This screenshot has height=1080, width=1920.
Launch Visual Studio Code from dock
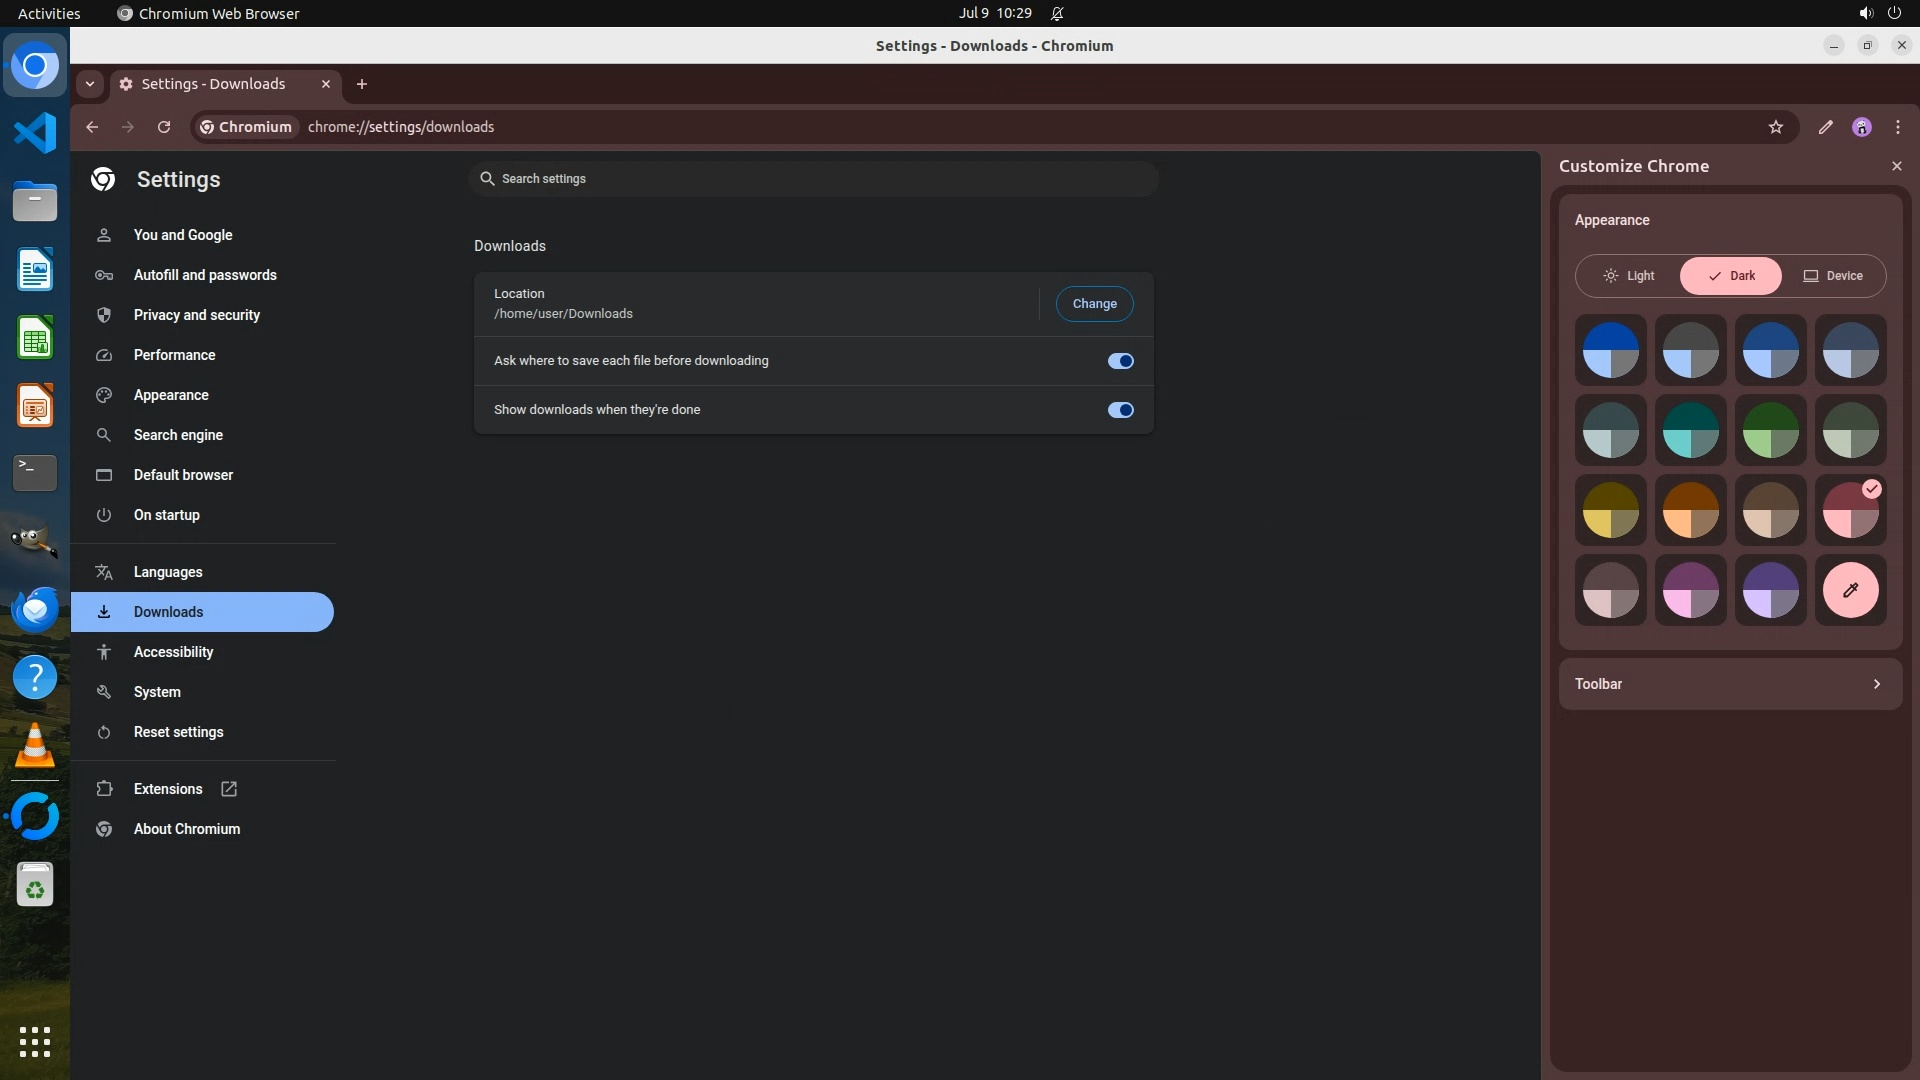click(x=35, y=133)
